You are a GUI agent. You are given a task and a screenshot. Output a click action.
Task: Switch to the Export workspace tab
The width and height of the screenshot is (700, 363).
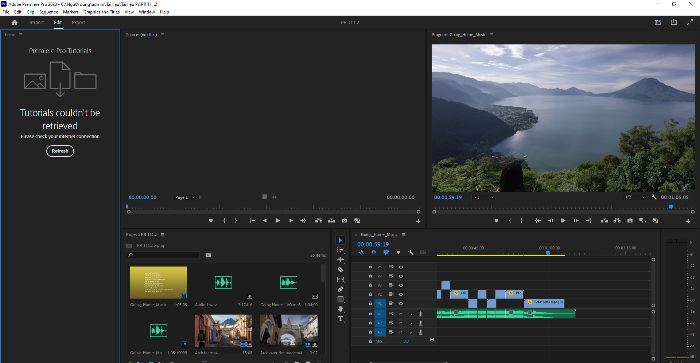tap(78, 22)
